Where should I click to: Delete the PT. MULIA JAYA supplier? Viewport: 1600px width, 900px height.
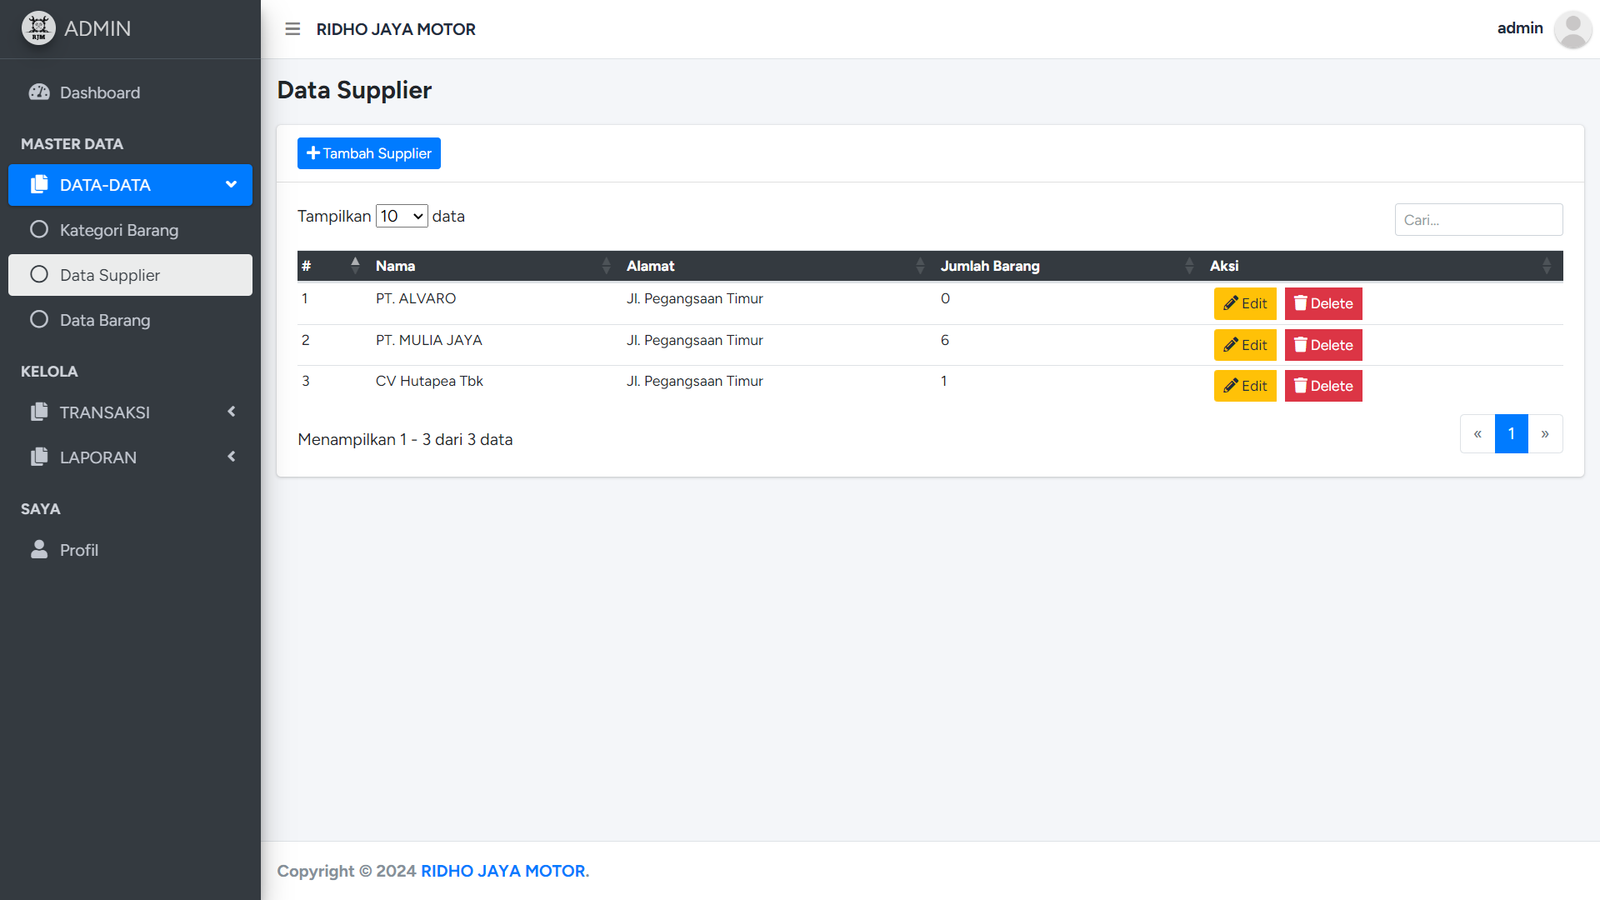point(1323,345)
